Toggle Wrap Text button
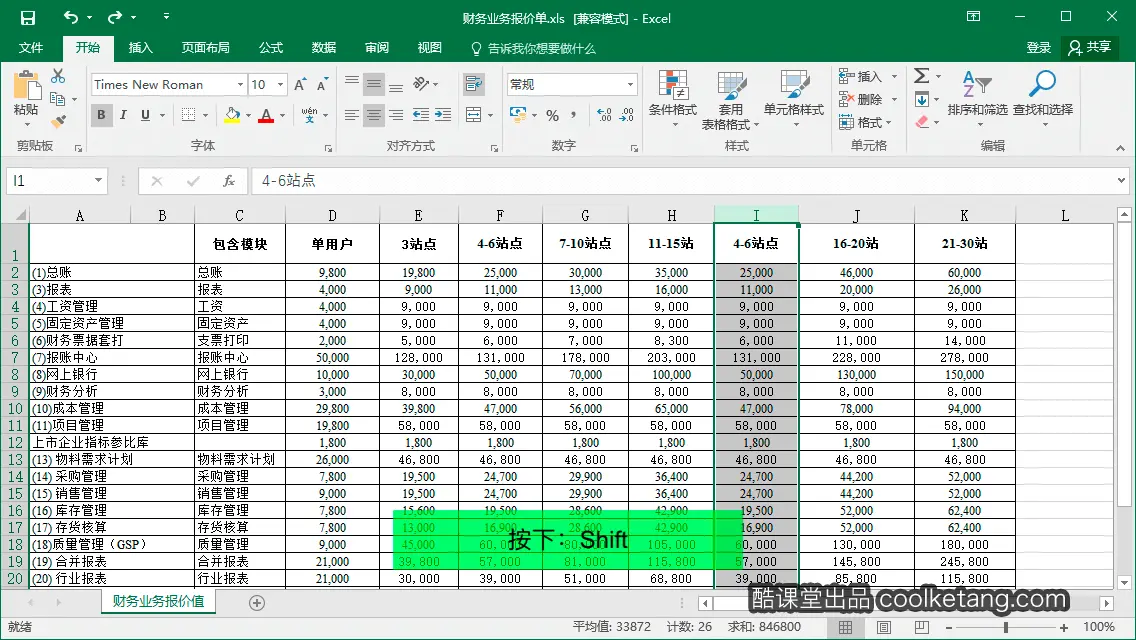Viewport: 1136px width, 640px height. click(x=474, y=83)
